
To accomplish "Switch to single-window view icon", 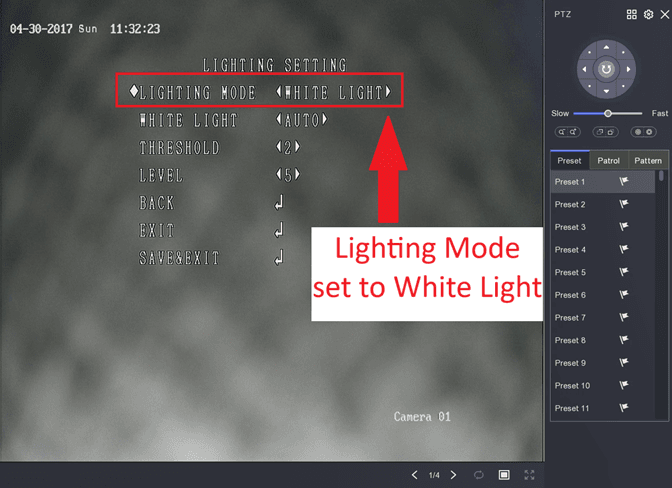I will [504, 475].
